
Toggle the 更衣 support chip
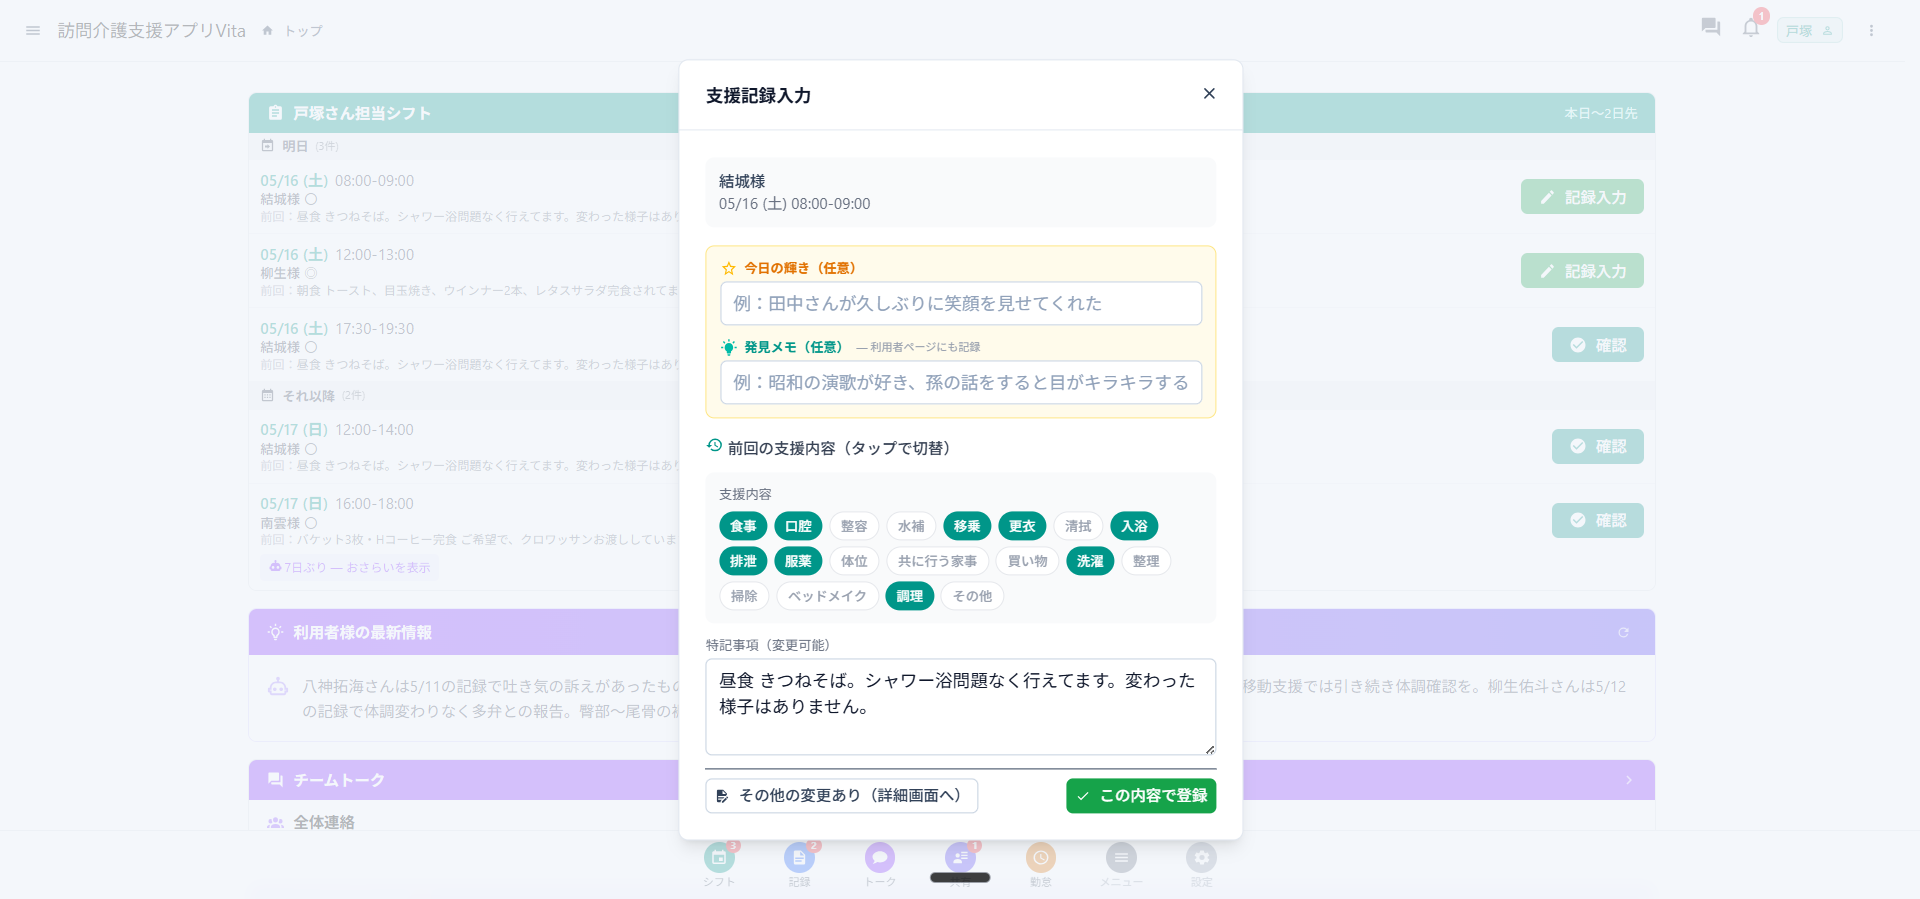(x=1022, y=526)
